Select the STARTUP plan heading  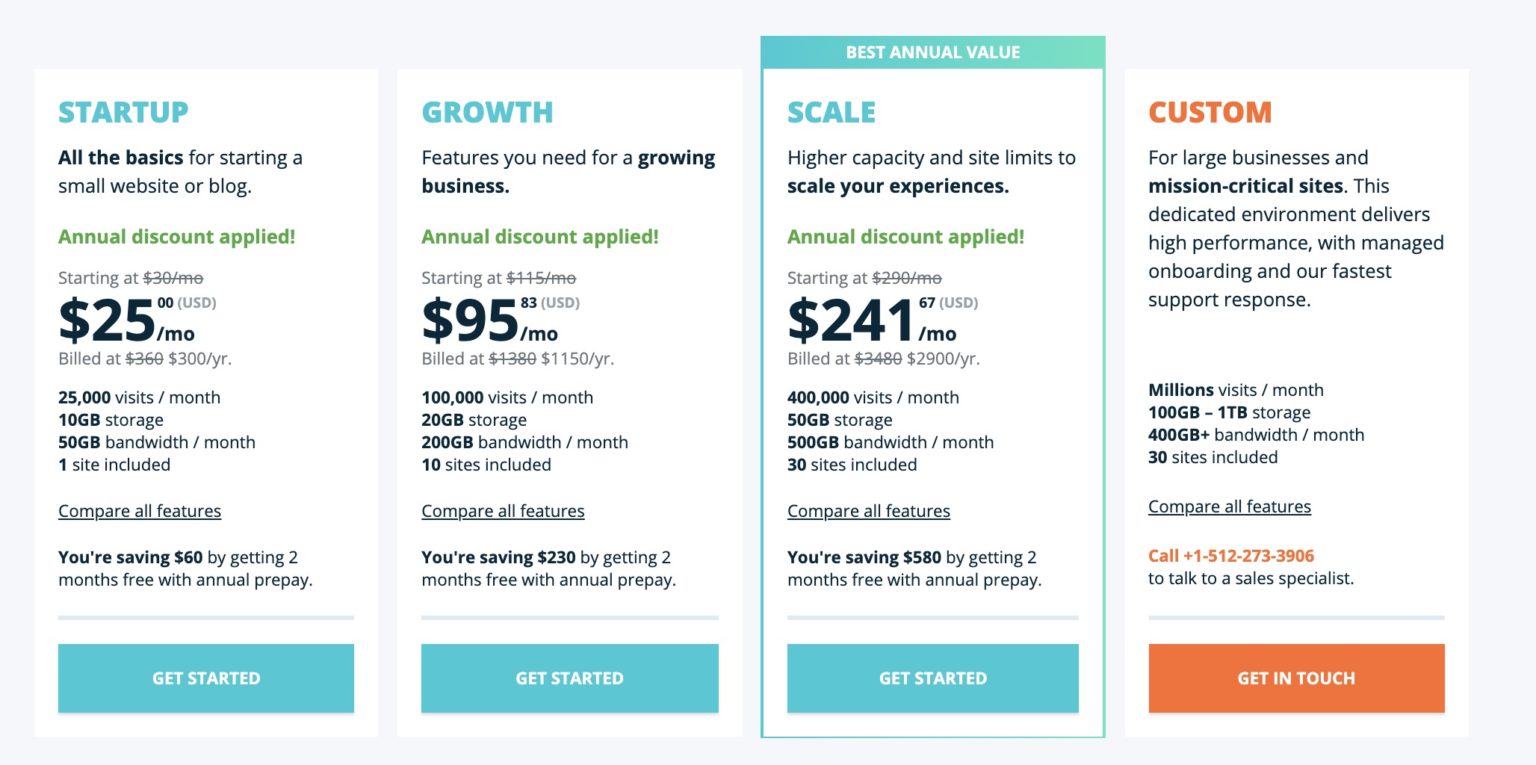coord(123,113)
